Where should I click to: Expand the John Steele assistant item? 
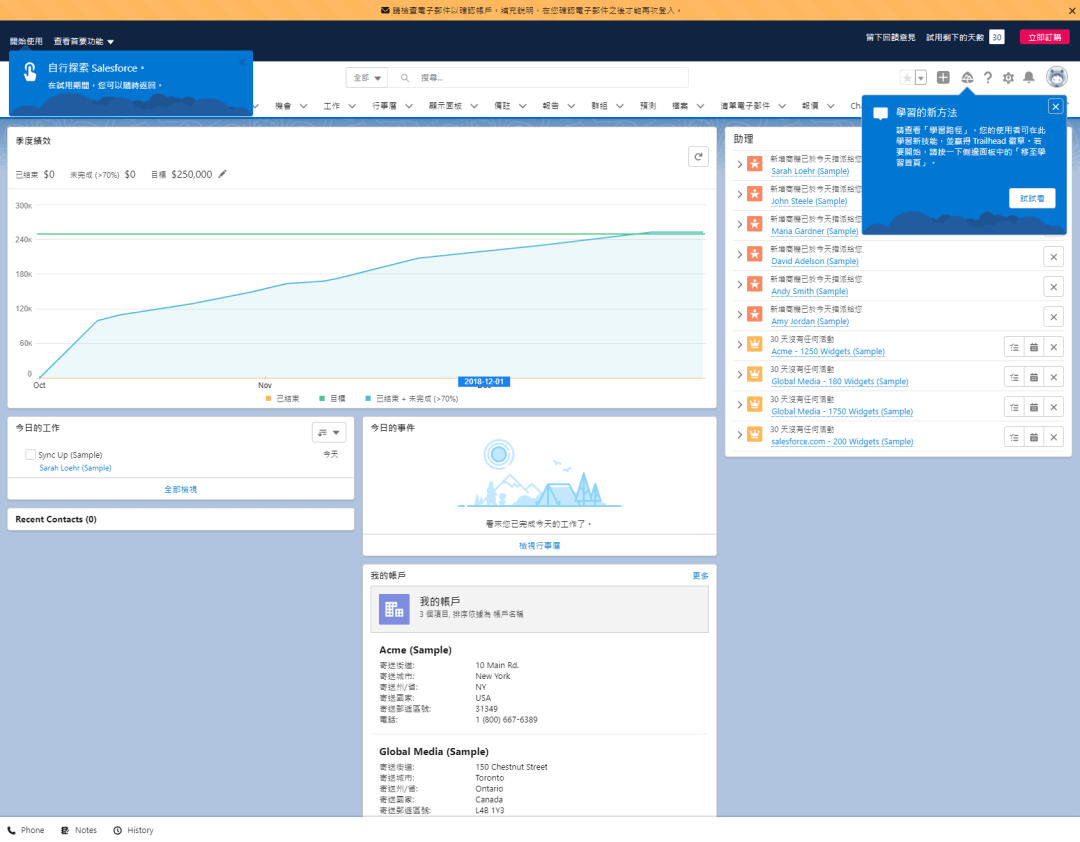coord(740,194)
